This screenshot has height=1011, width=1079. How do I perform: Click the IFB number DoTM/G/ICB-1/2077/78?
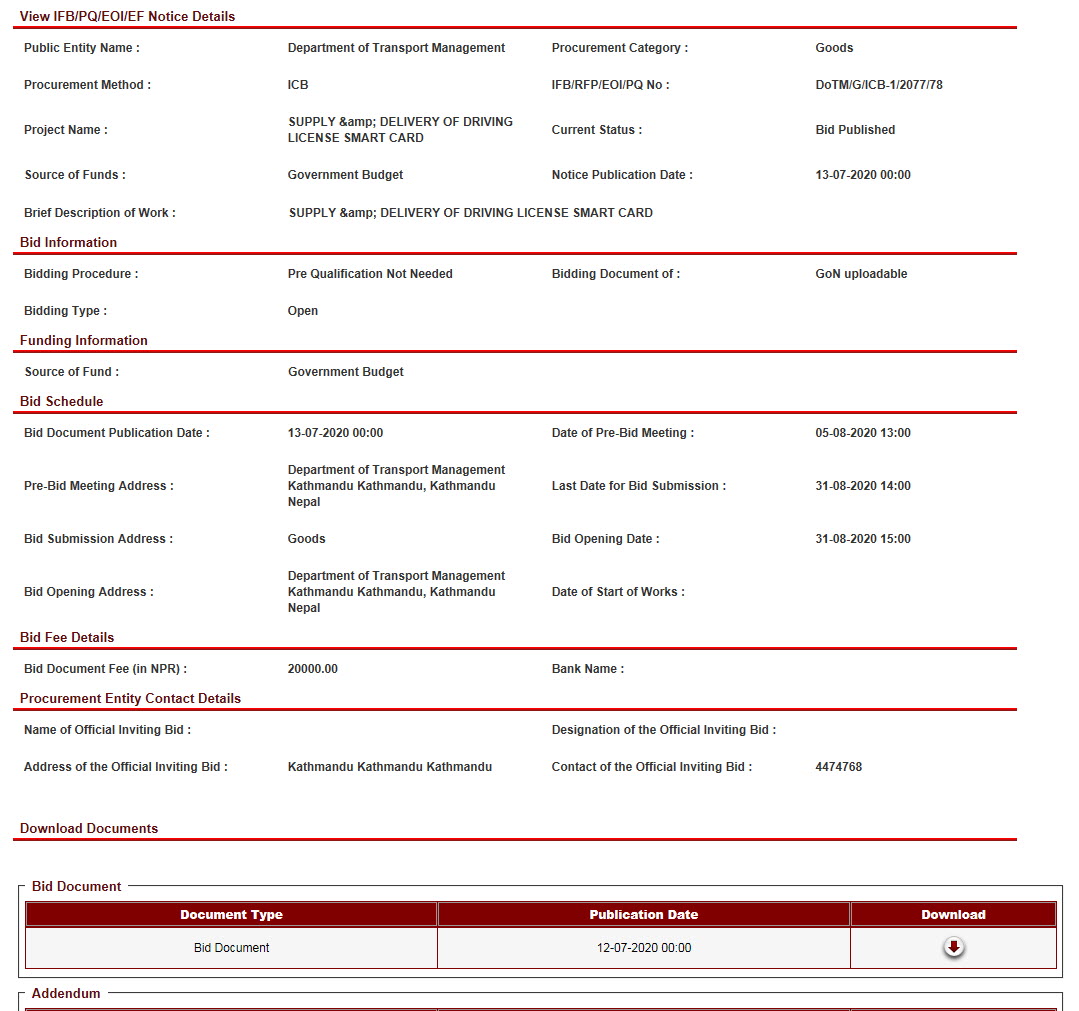(878, 85)
